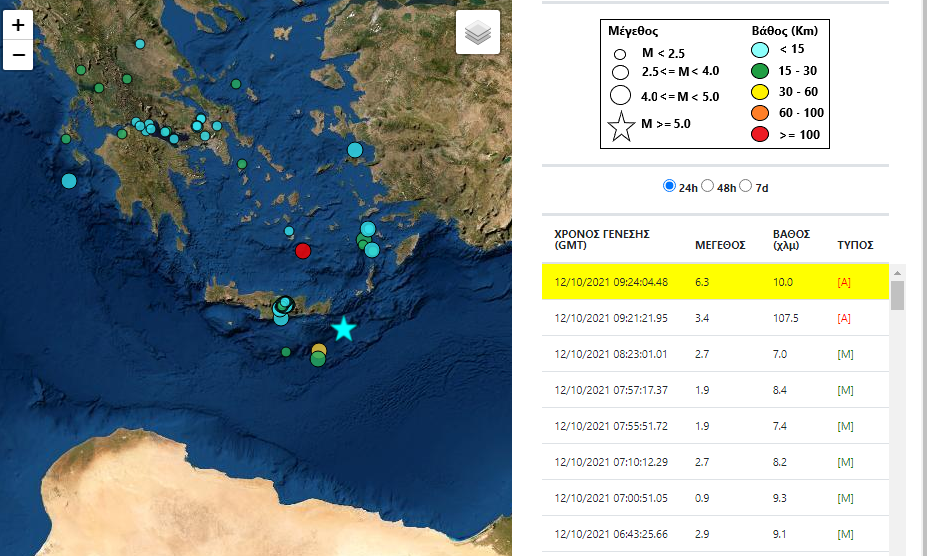Open the map layers selector

point(478,33)
